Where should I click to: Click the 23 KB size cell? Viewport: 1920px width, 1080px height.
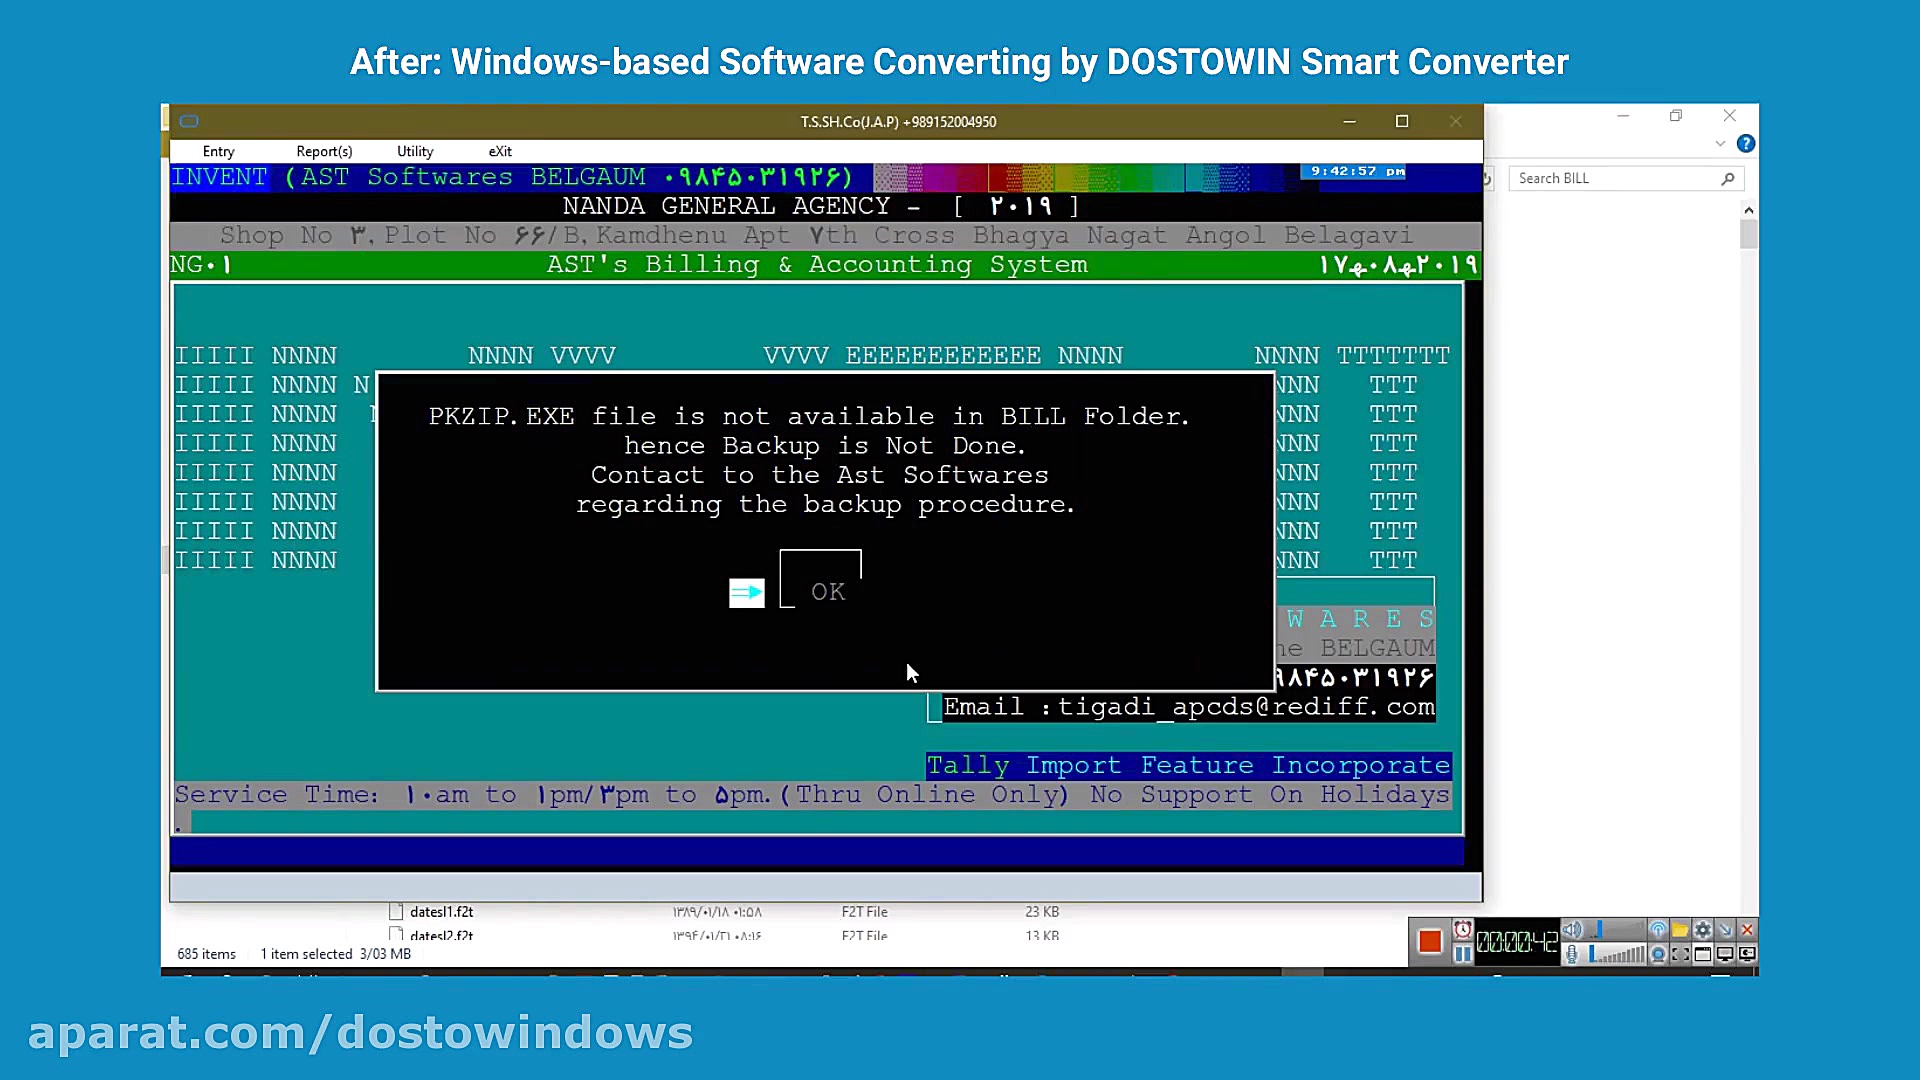pyautogui.click(x=1042, y=911)
